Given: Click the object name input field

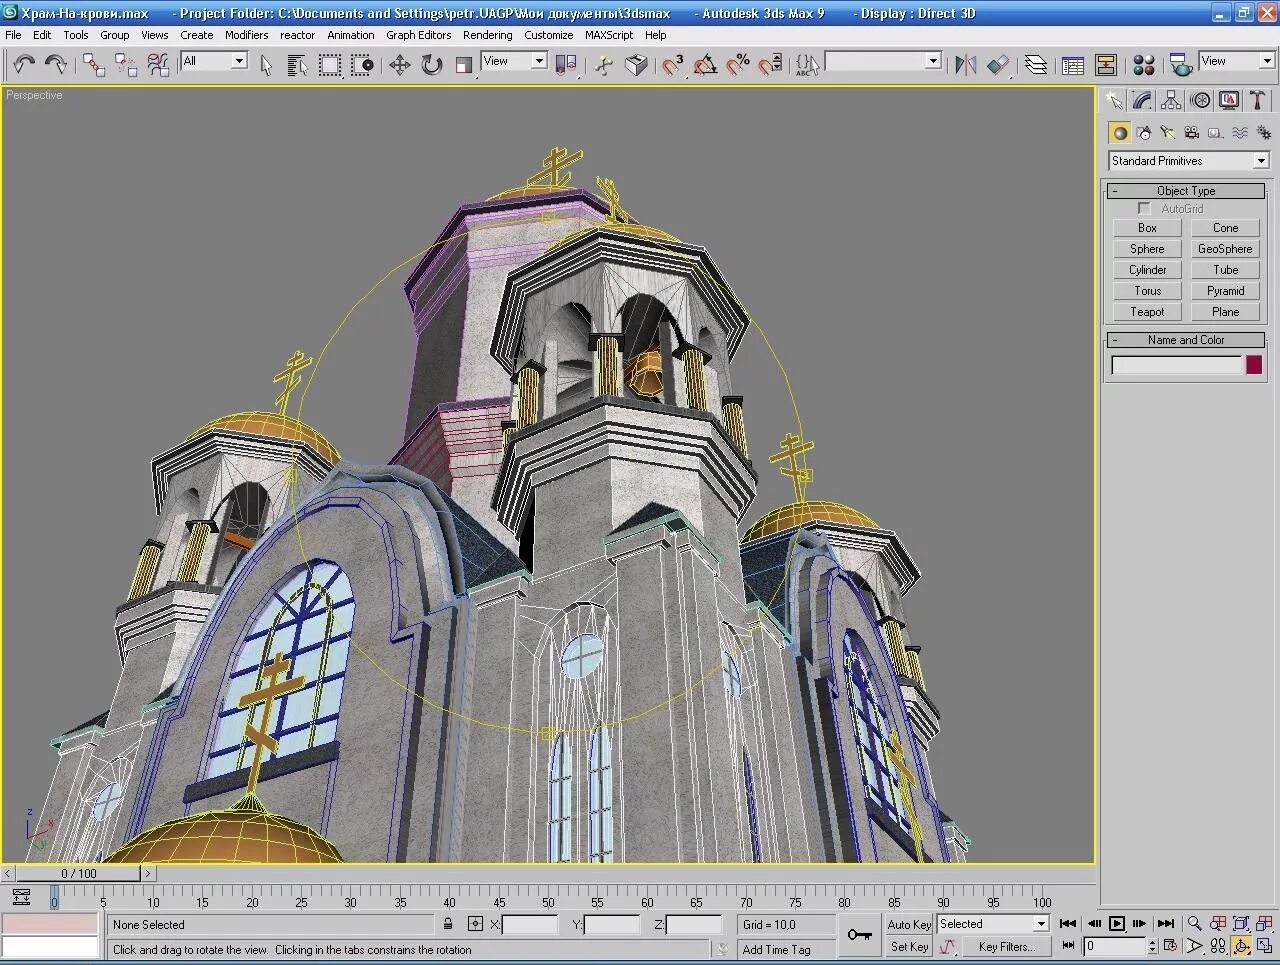Looking at the screenshot, I should point(1177,366).
